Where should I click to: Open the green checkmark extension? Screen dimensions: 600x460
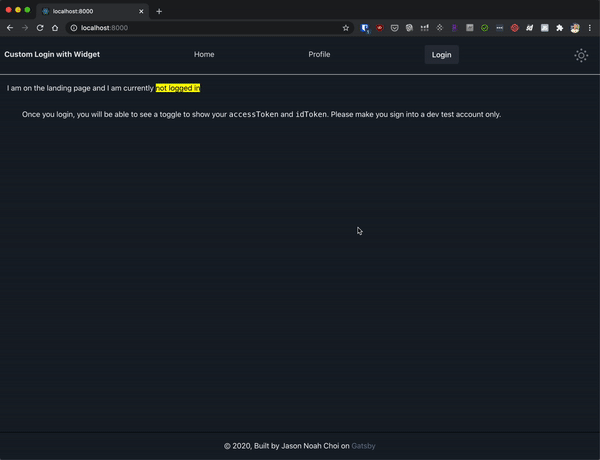tap(484, 28)
